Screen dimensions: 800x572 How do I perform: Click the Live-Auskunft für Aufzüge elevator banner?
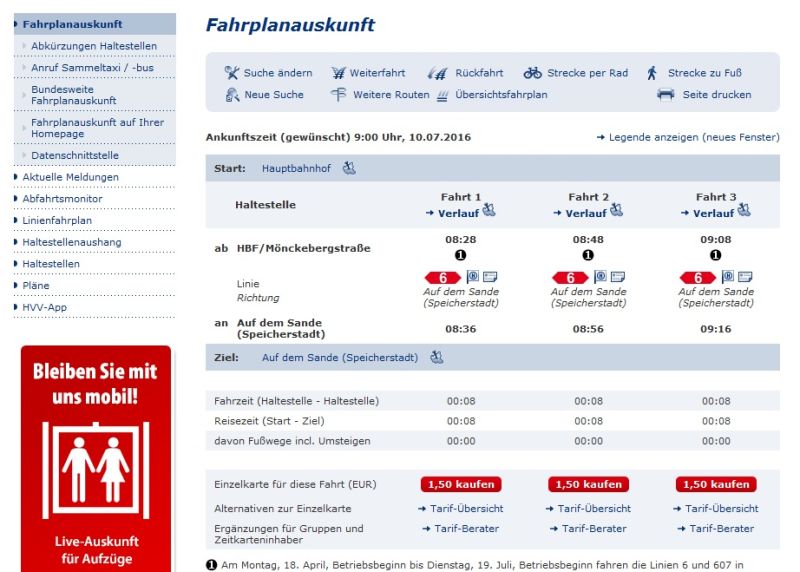[x=96, y=459]
